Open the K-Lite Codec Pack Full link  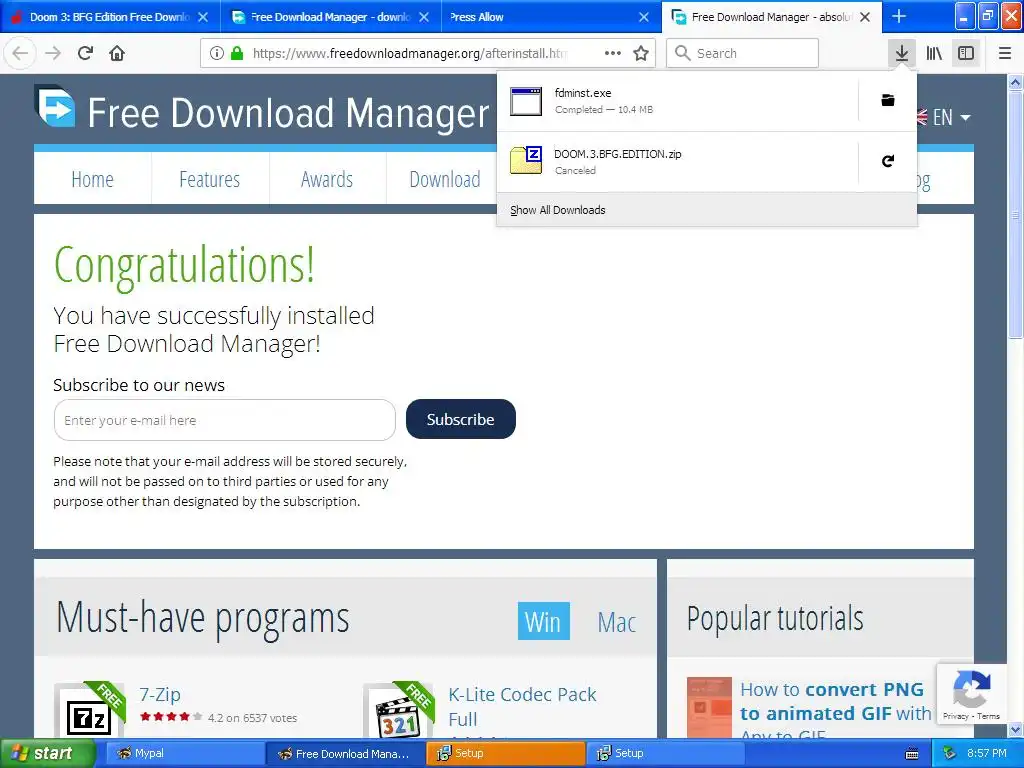pos(522,707)
